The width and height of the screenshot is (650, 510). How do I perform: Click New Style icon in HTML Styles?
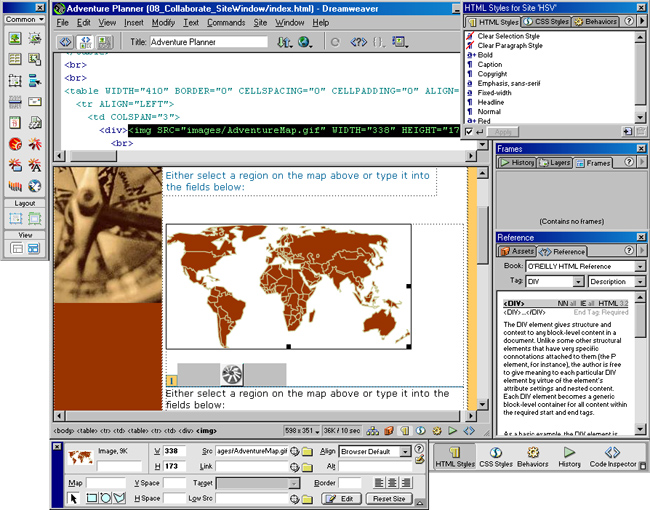pos(626,131)
